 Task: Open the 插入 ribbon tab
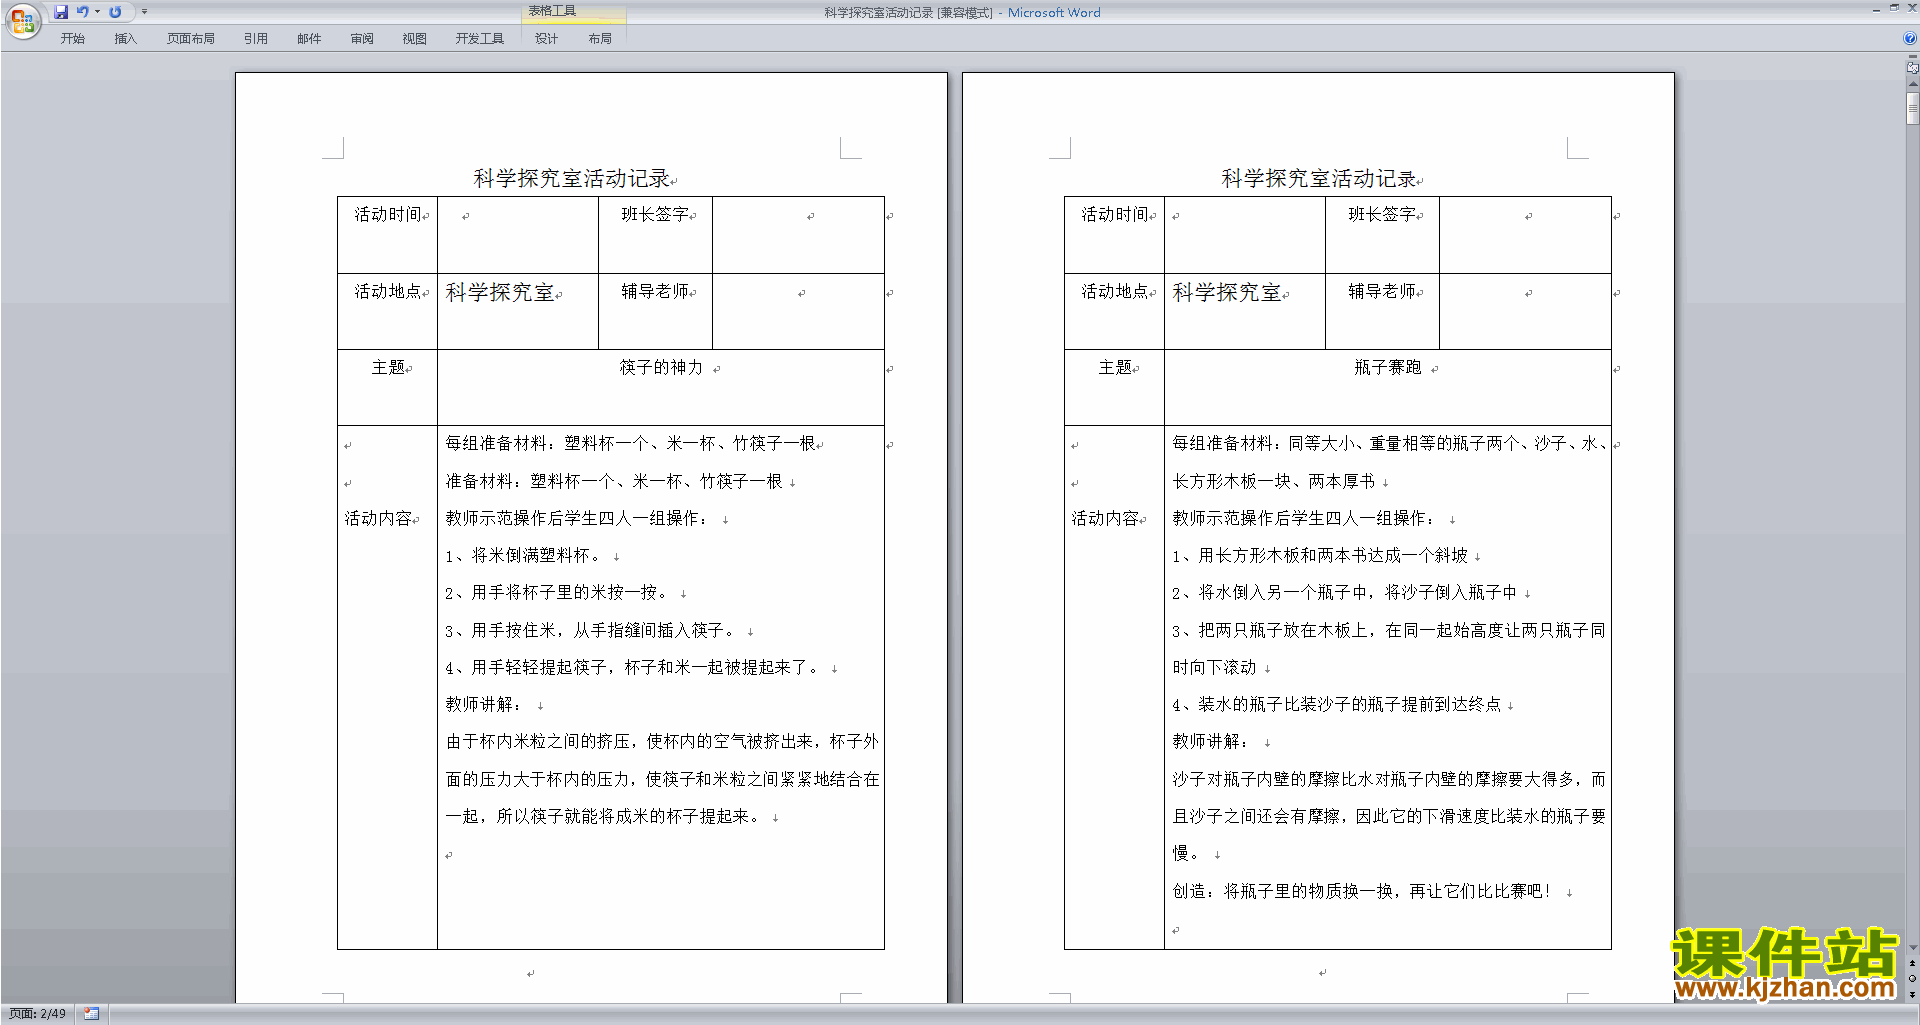click(x=125, y=39)
